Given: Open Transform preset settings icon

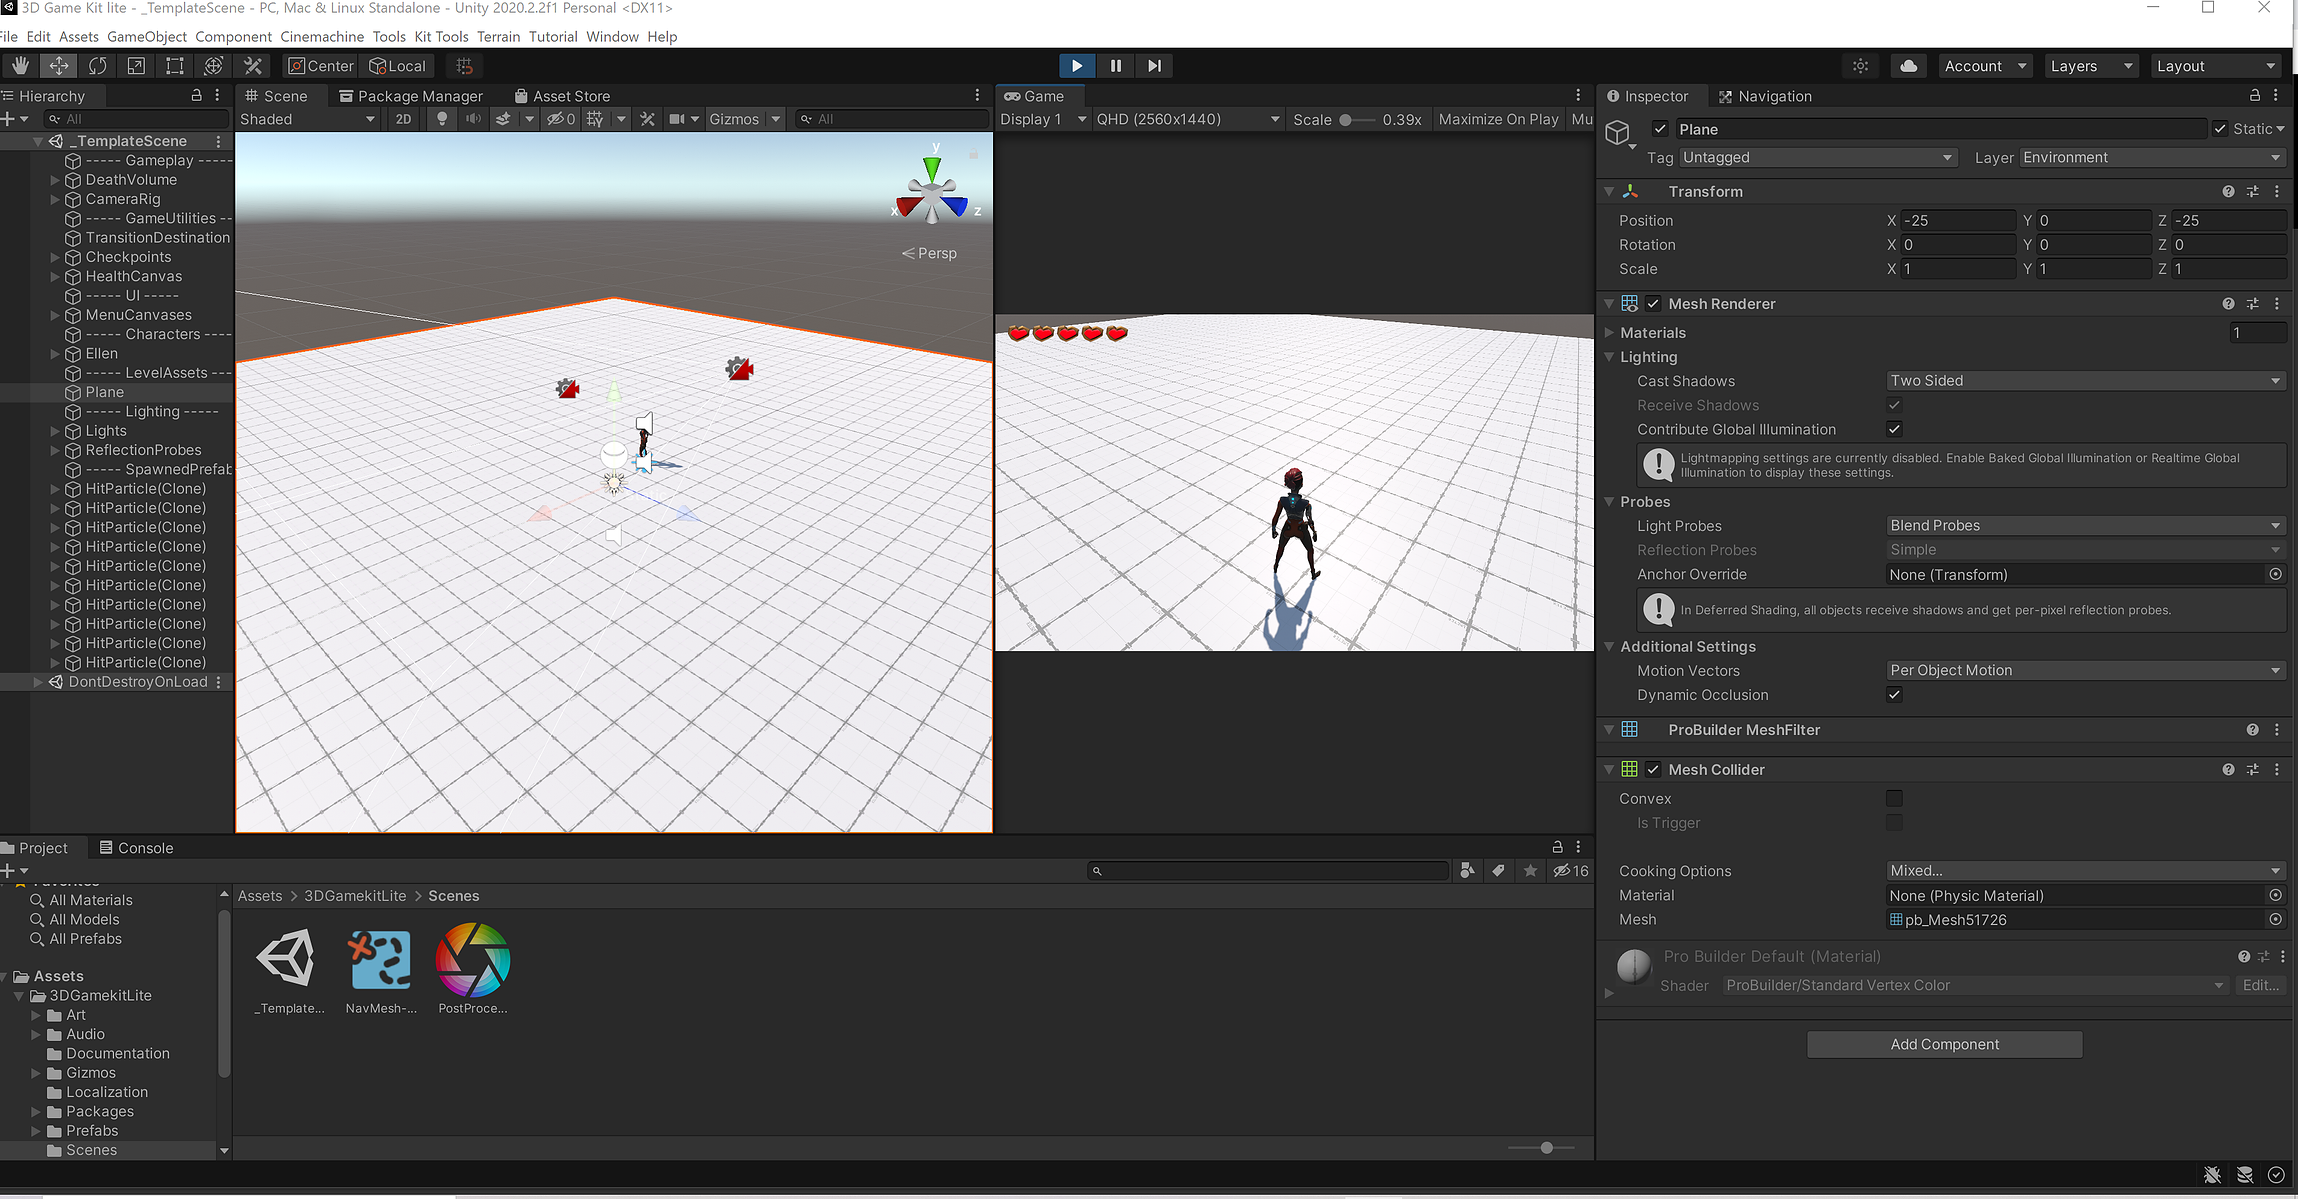Looking at the screenshot, I should pos(2253,192).
